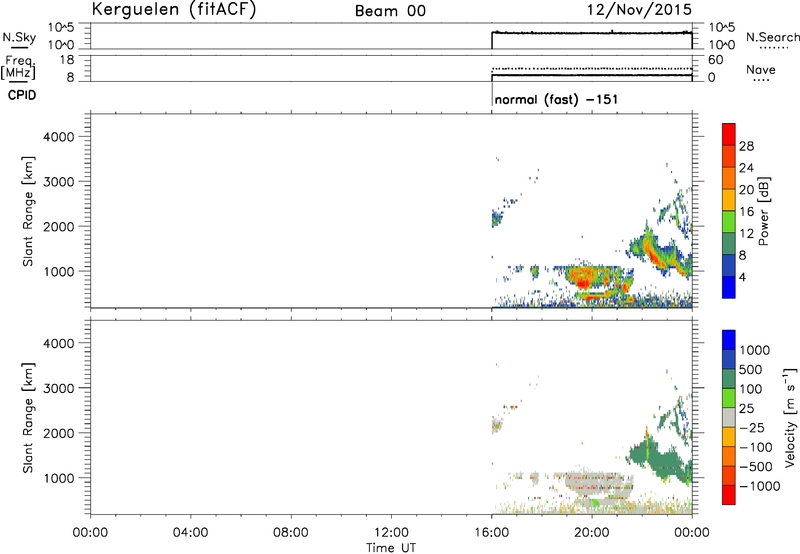Click the 'CPID' label
This screenshot has height=554, width=800.
click(22, 95)
